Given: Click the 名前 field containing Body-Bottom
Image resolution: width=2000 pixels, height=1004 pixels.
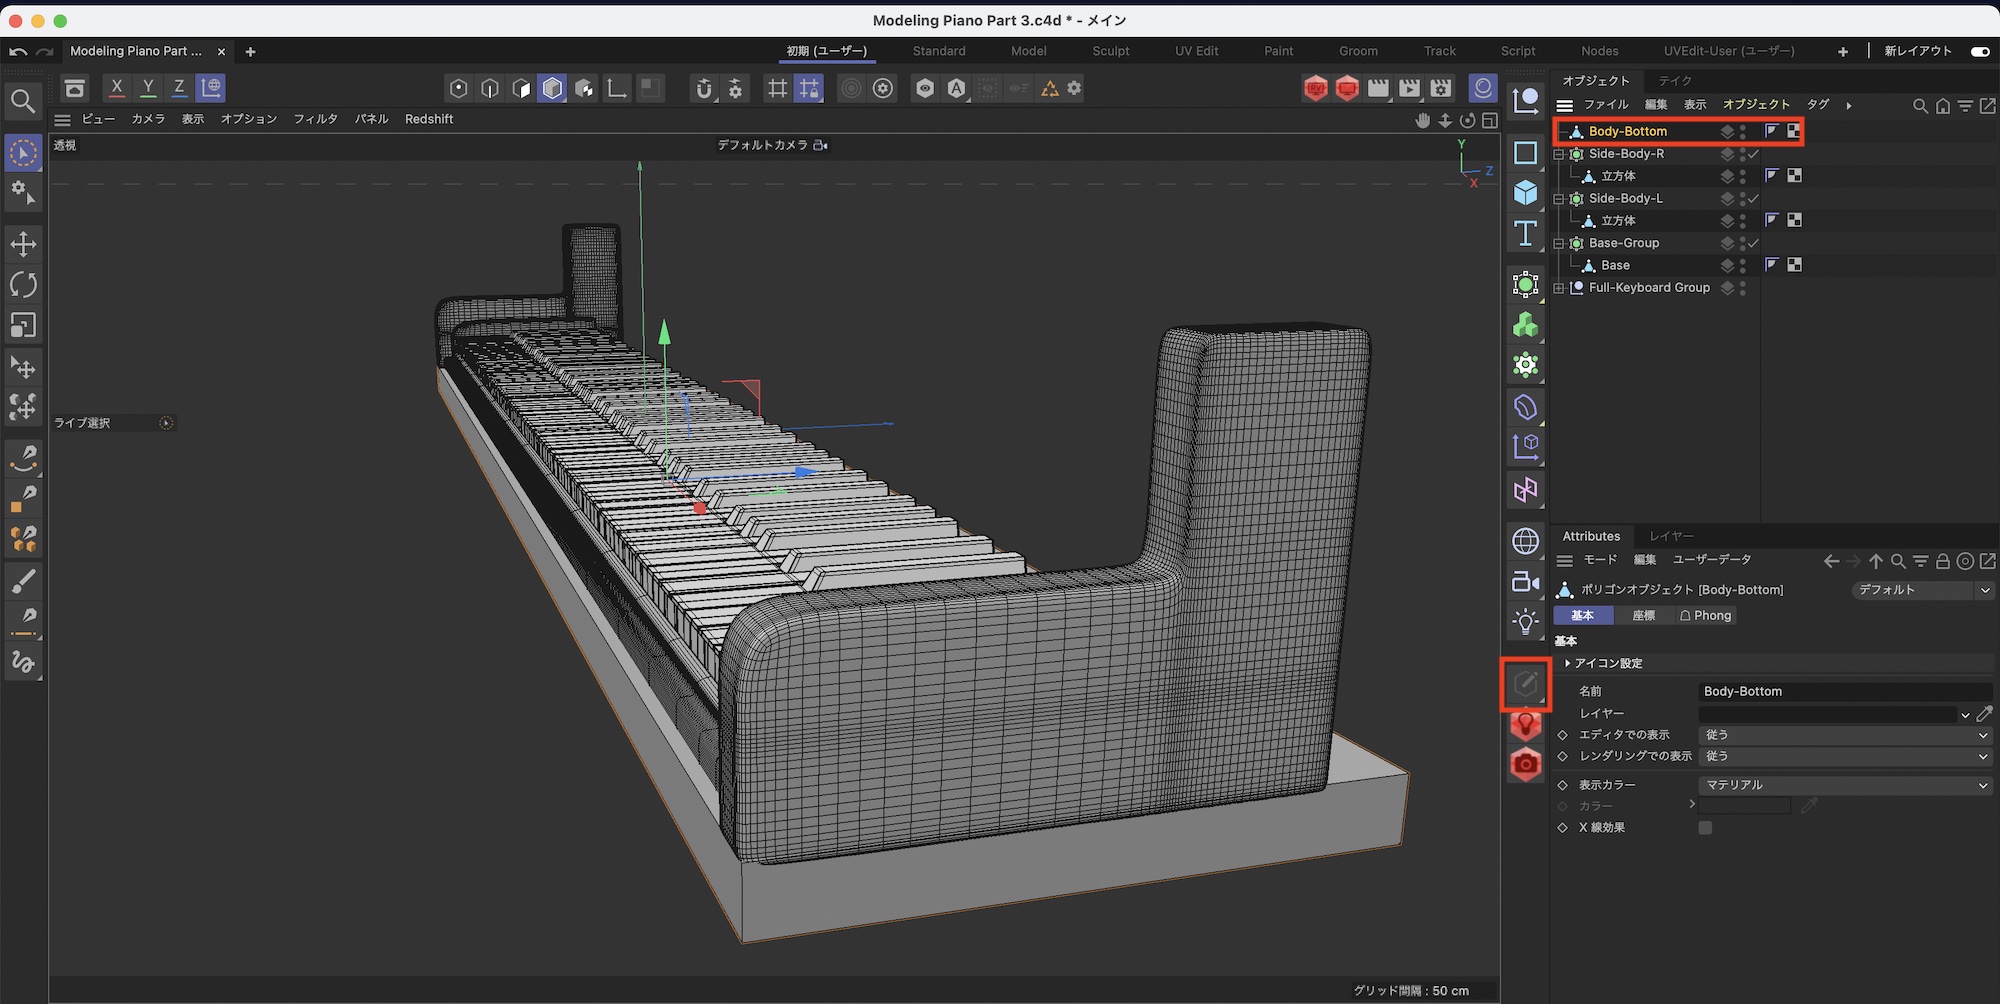Looking at the screenshot, I should coord(1844,691).
